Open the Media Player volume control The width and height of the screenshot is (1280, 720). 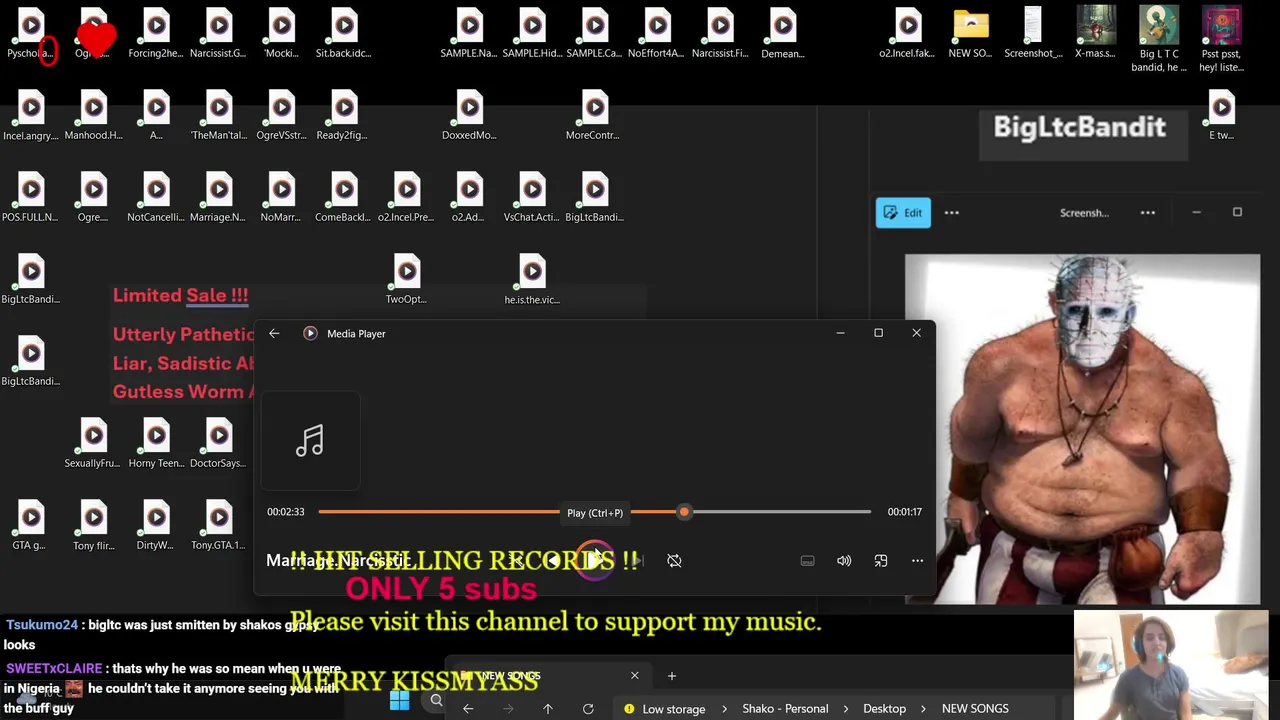pos(844,561)
